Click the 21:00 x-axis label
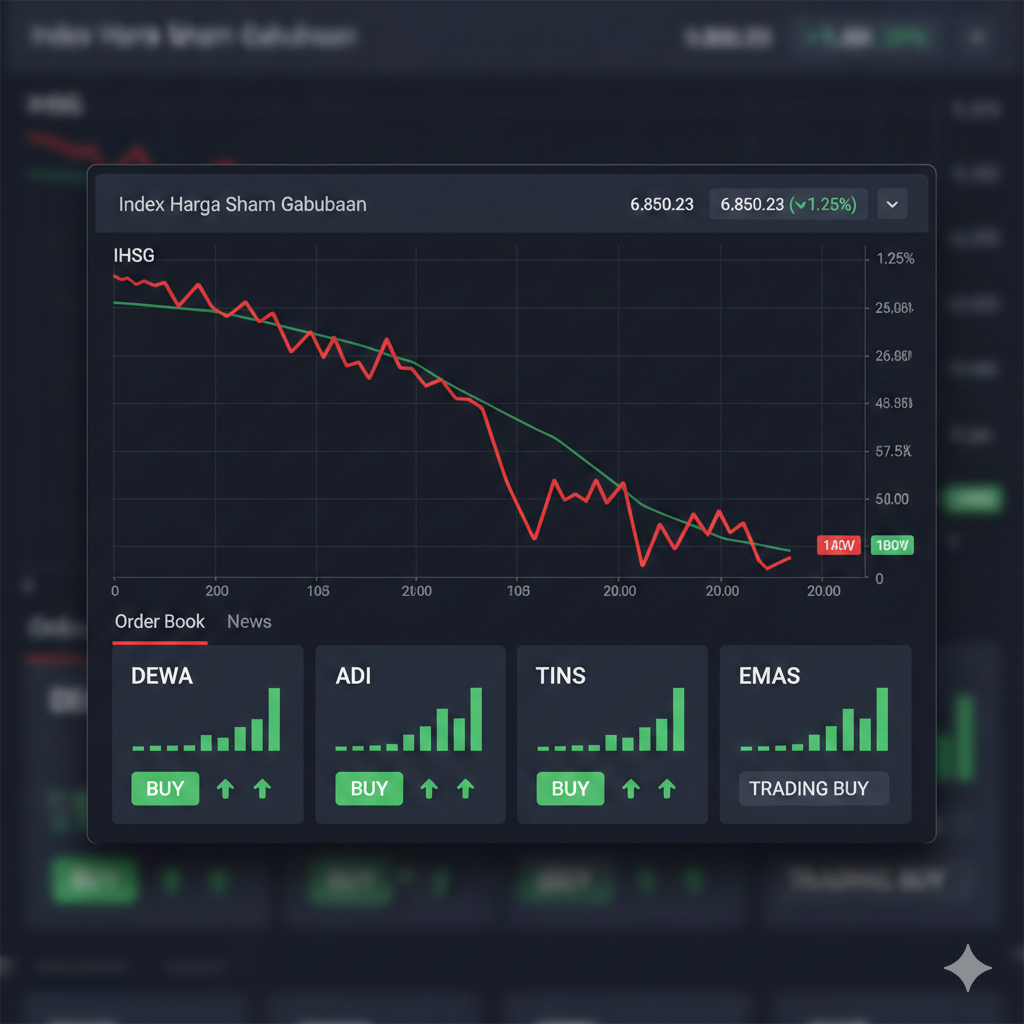The height and width of the screenshot is (1024, 1024). pos(417,591)
